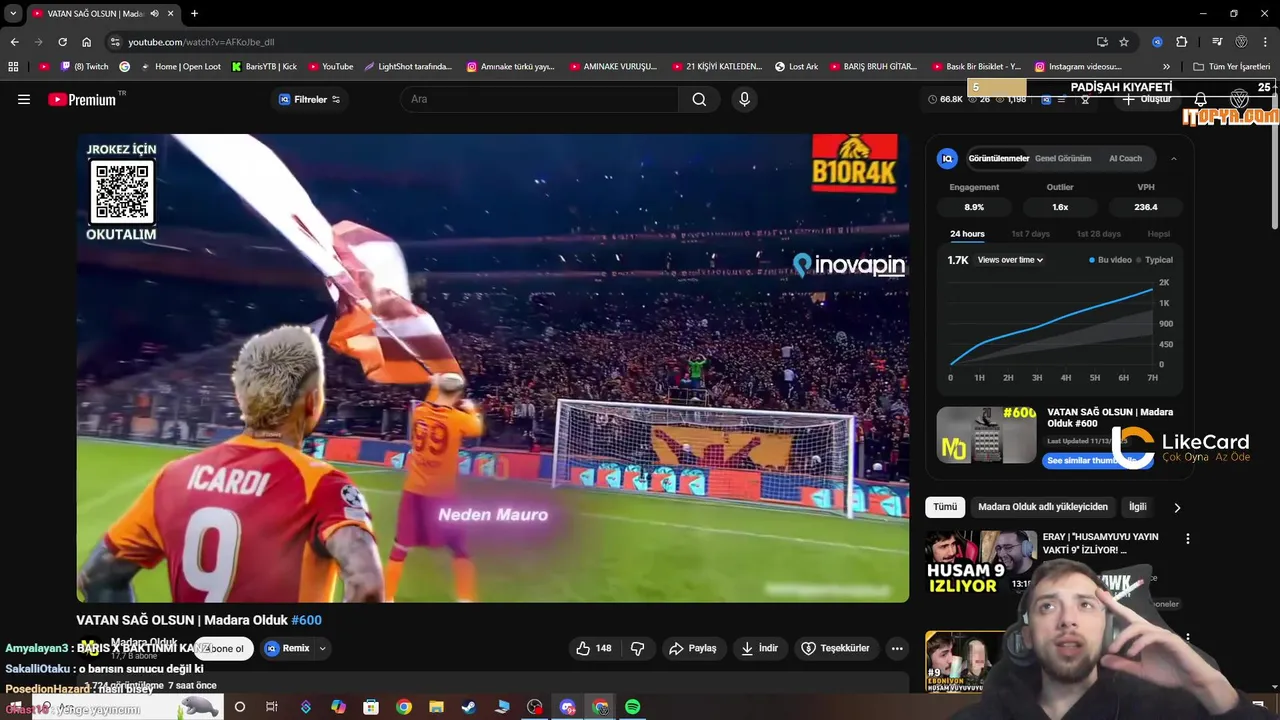Open YouTube notifications bell

pos(1201,99)
